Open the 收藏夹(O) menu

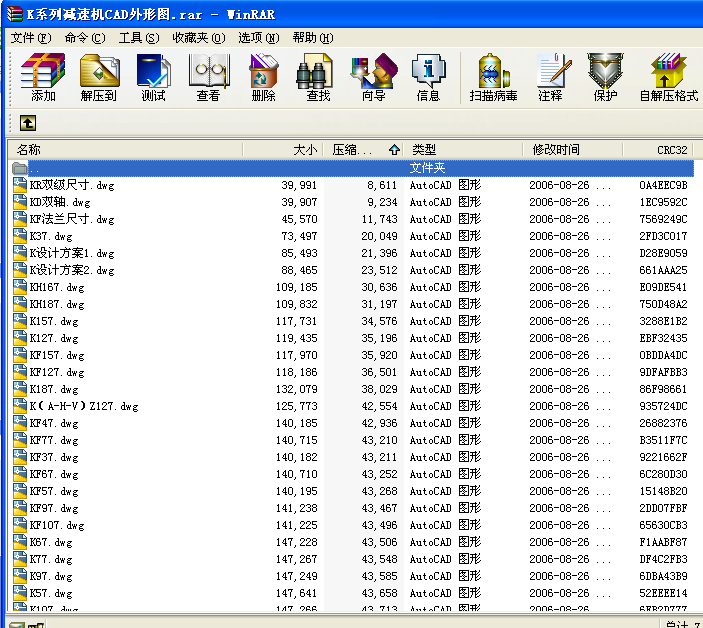[x=199, y=38]
